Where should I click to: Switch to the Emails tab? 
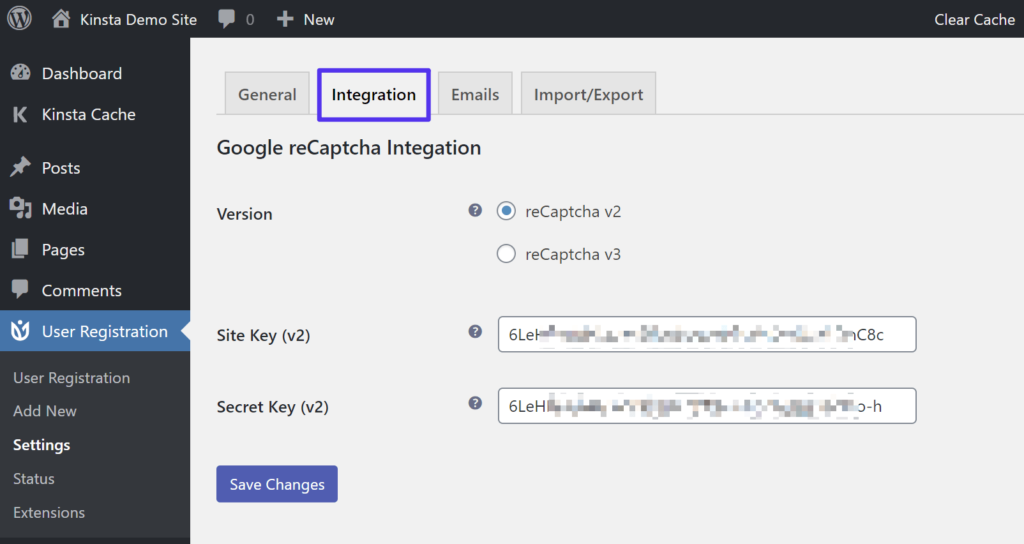475,95
